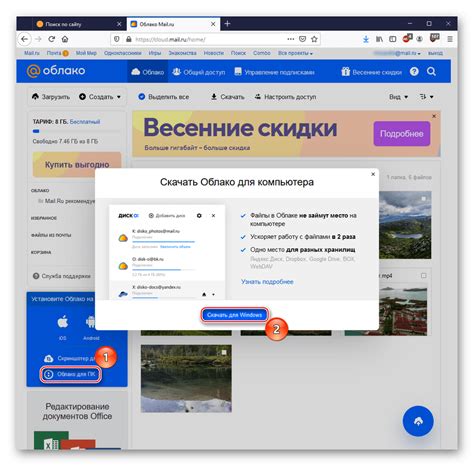Open the mountain lake photo thumbnail

tap(405, 225)
